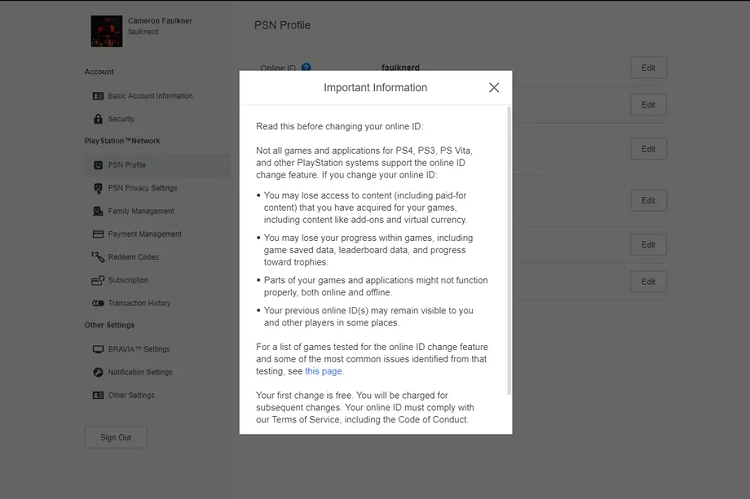Click the 'PSN Profile' page heading
750x499 pixels.
click(x=282, y=25)
